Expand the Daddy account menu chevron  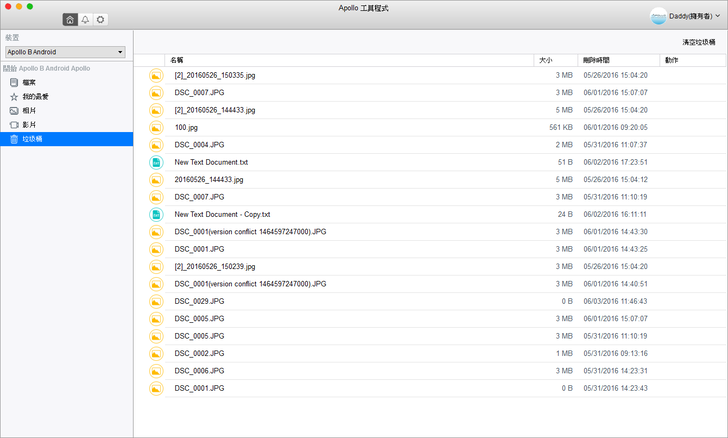click(x=719, y=17)
